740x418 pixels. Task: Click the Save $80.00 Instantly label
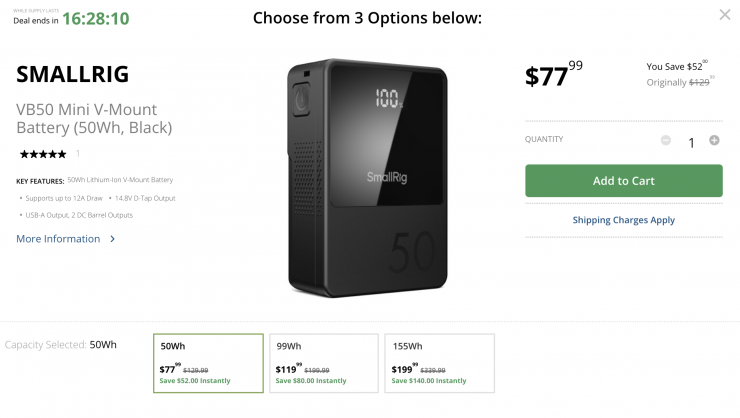(311, 381)
